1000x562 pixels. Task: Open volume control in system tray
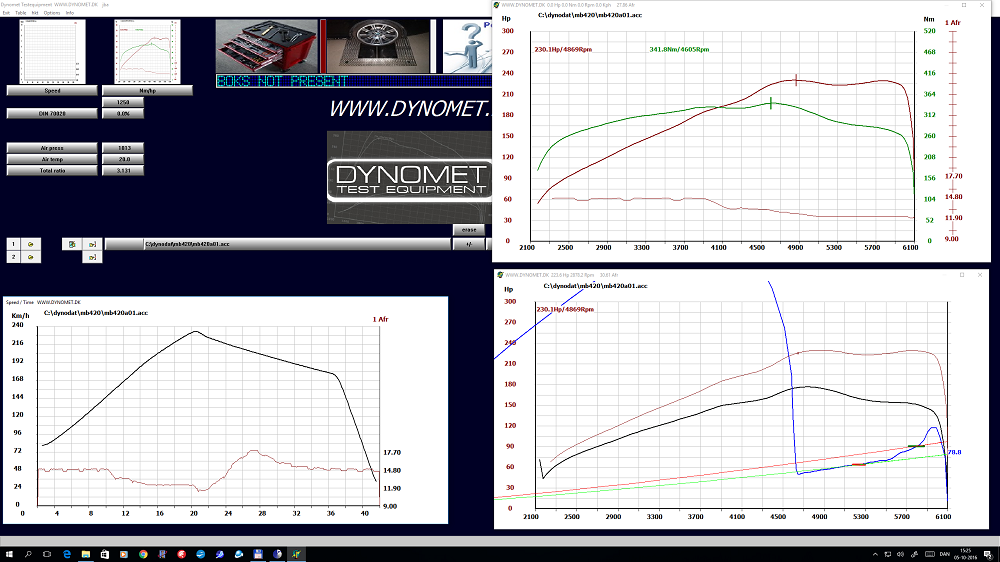(901, 554)
